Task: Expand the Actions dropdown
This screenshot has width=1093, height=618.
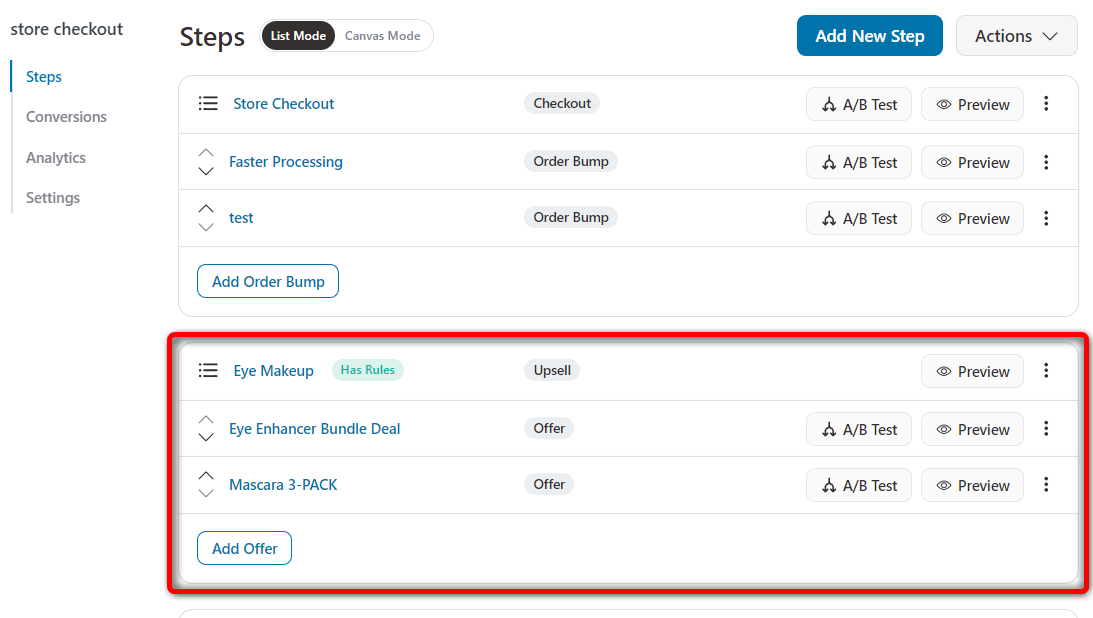Action: (1016, 36)
